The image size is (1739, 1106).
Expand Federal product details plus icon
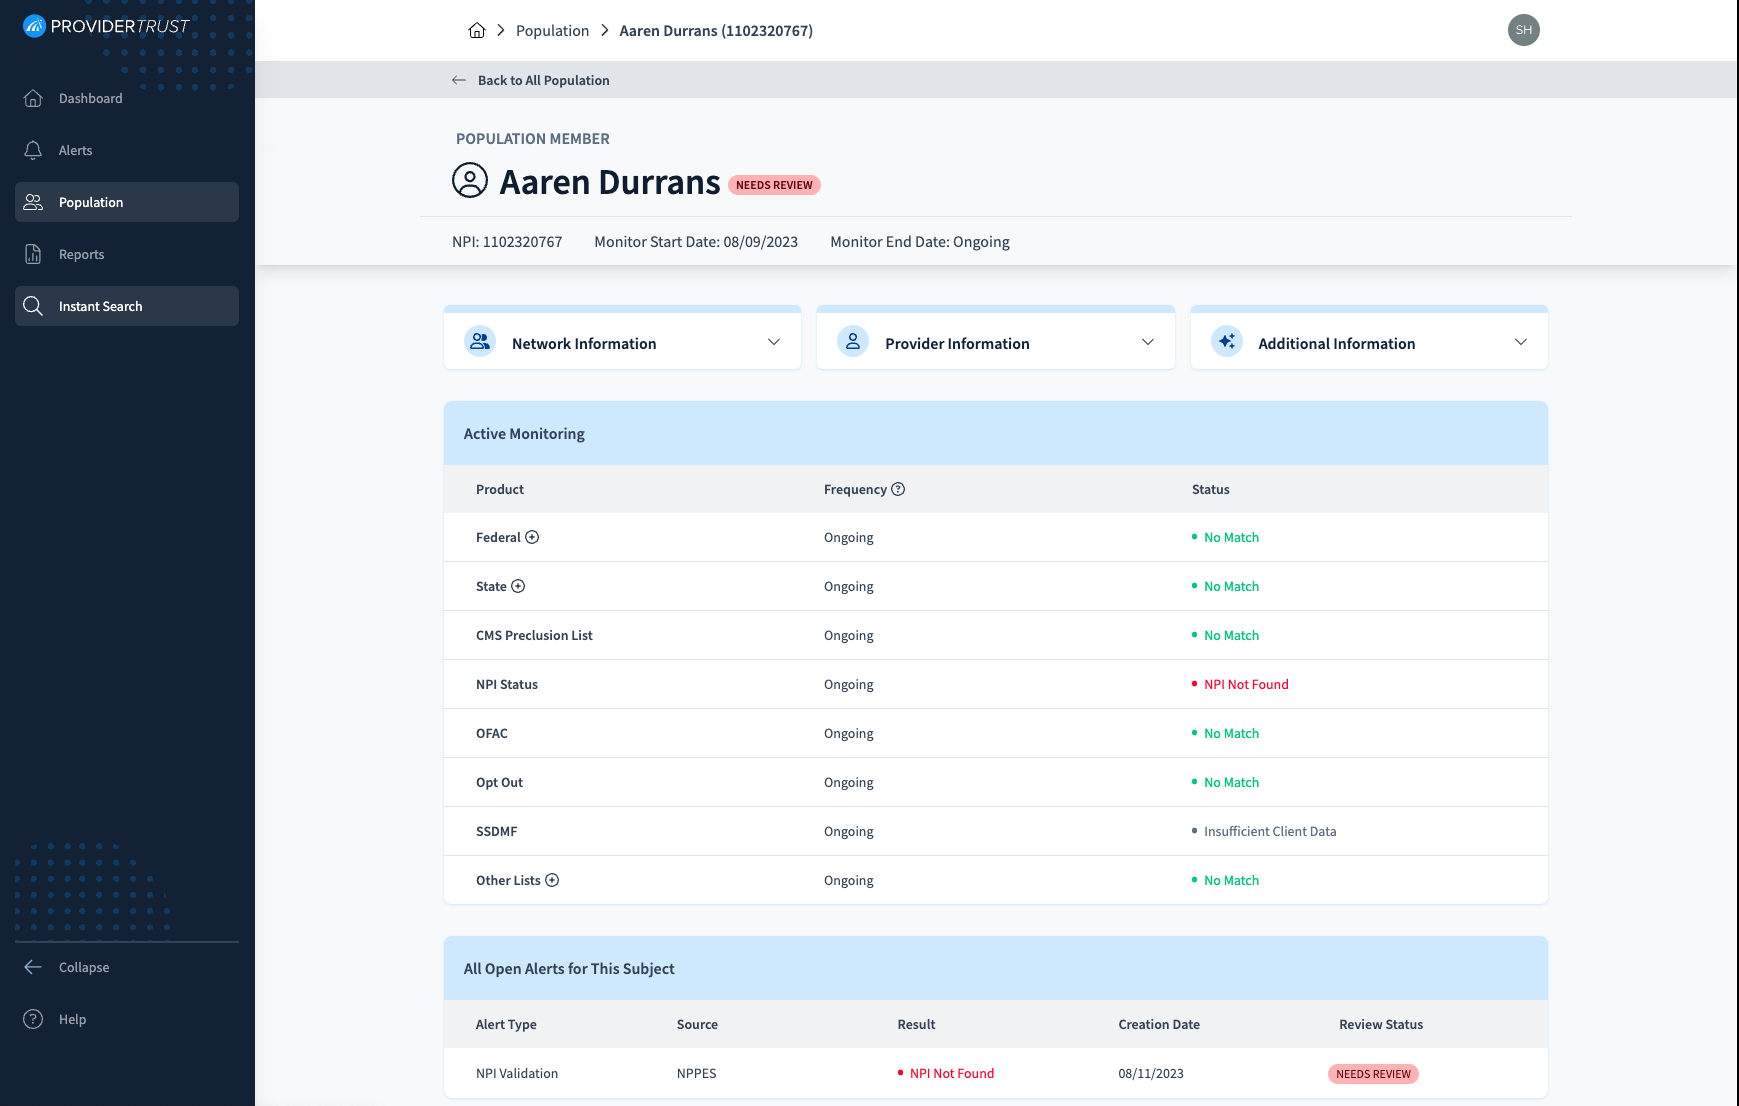[532, 537]
